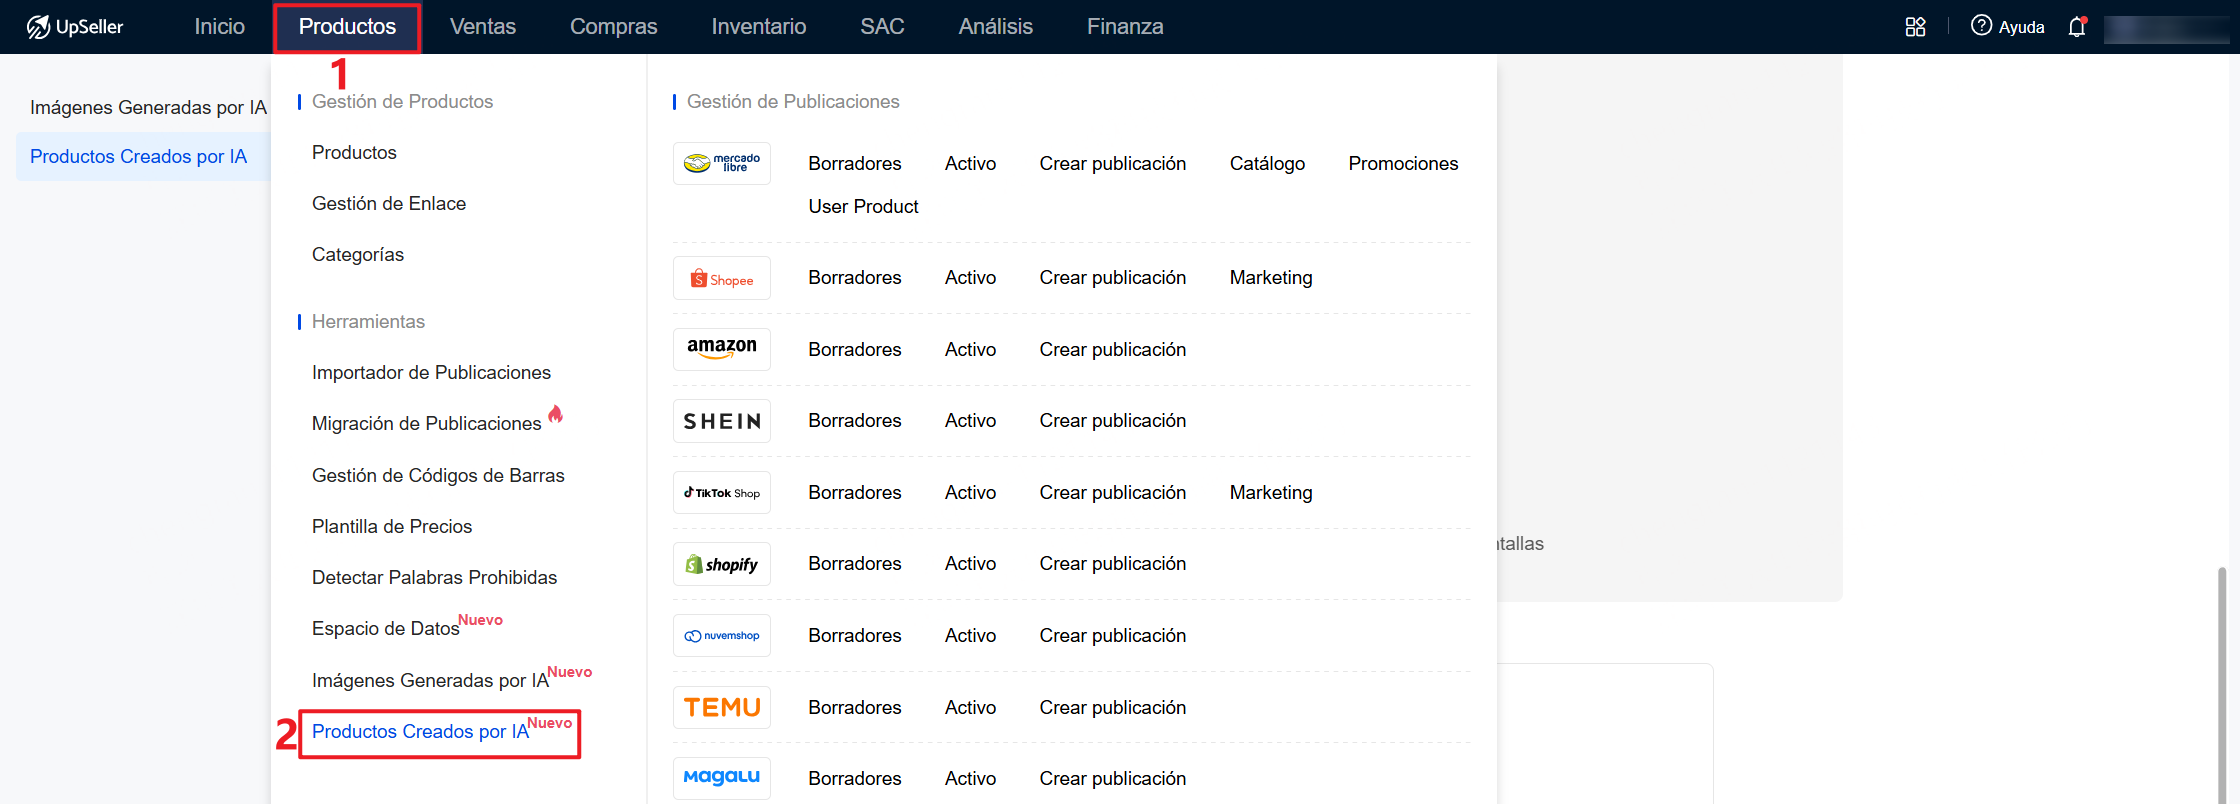Open the apps grid icon

point(1915,27)
